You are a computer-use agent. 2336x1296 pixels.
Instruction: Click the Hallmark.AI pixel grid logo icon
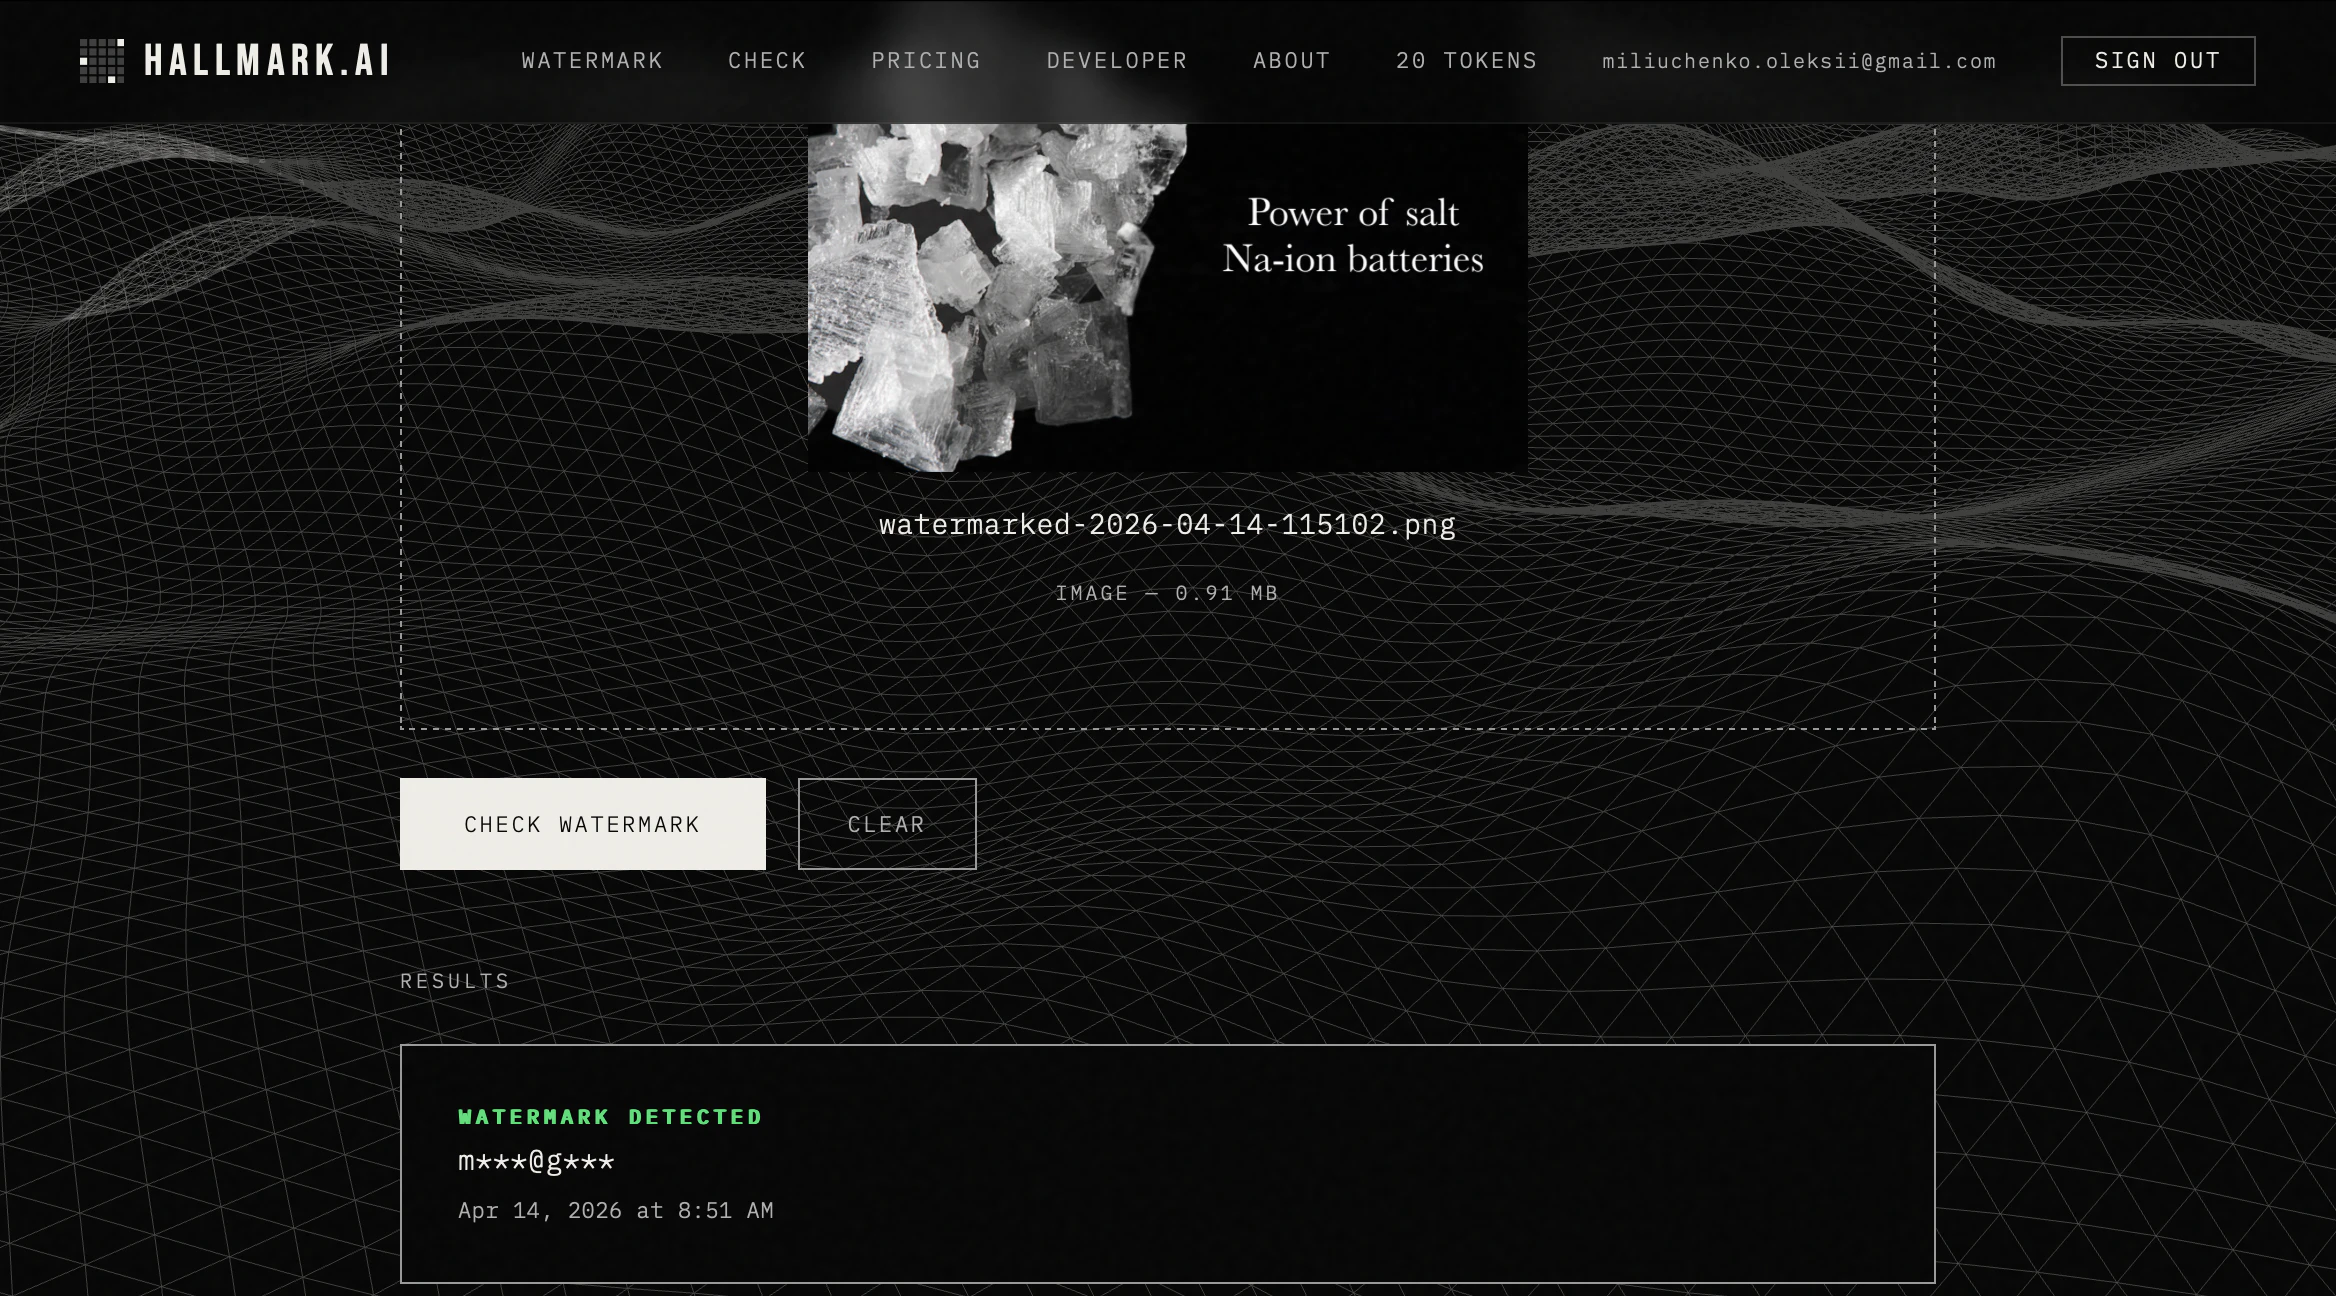point(102,61)
